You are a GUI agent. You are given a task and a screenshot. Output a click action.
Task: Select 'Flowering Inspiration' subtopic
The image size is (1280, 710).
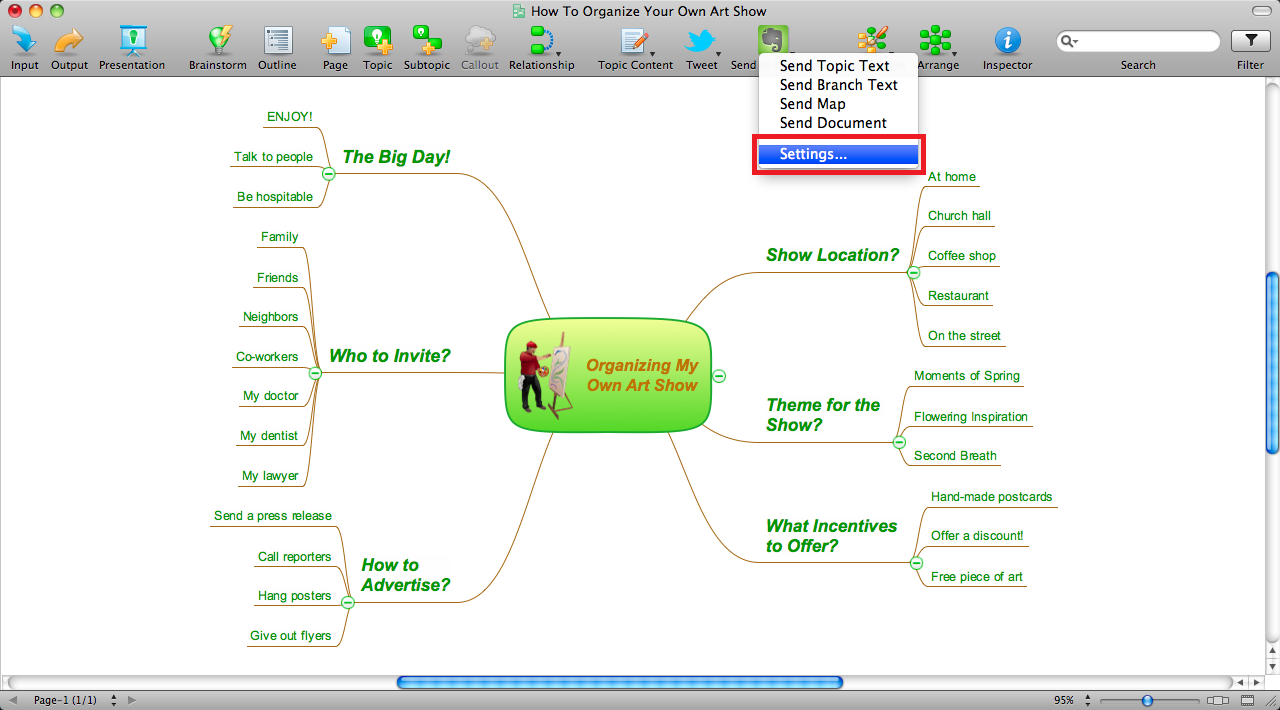(971, 417)
